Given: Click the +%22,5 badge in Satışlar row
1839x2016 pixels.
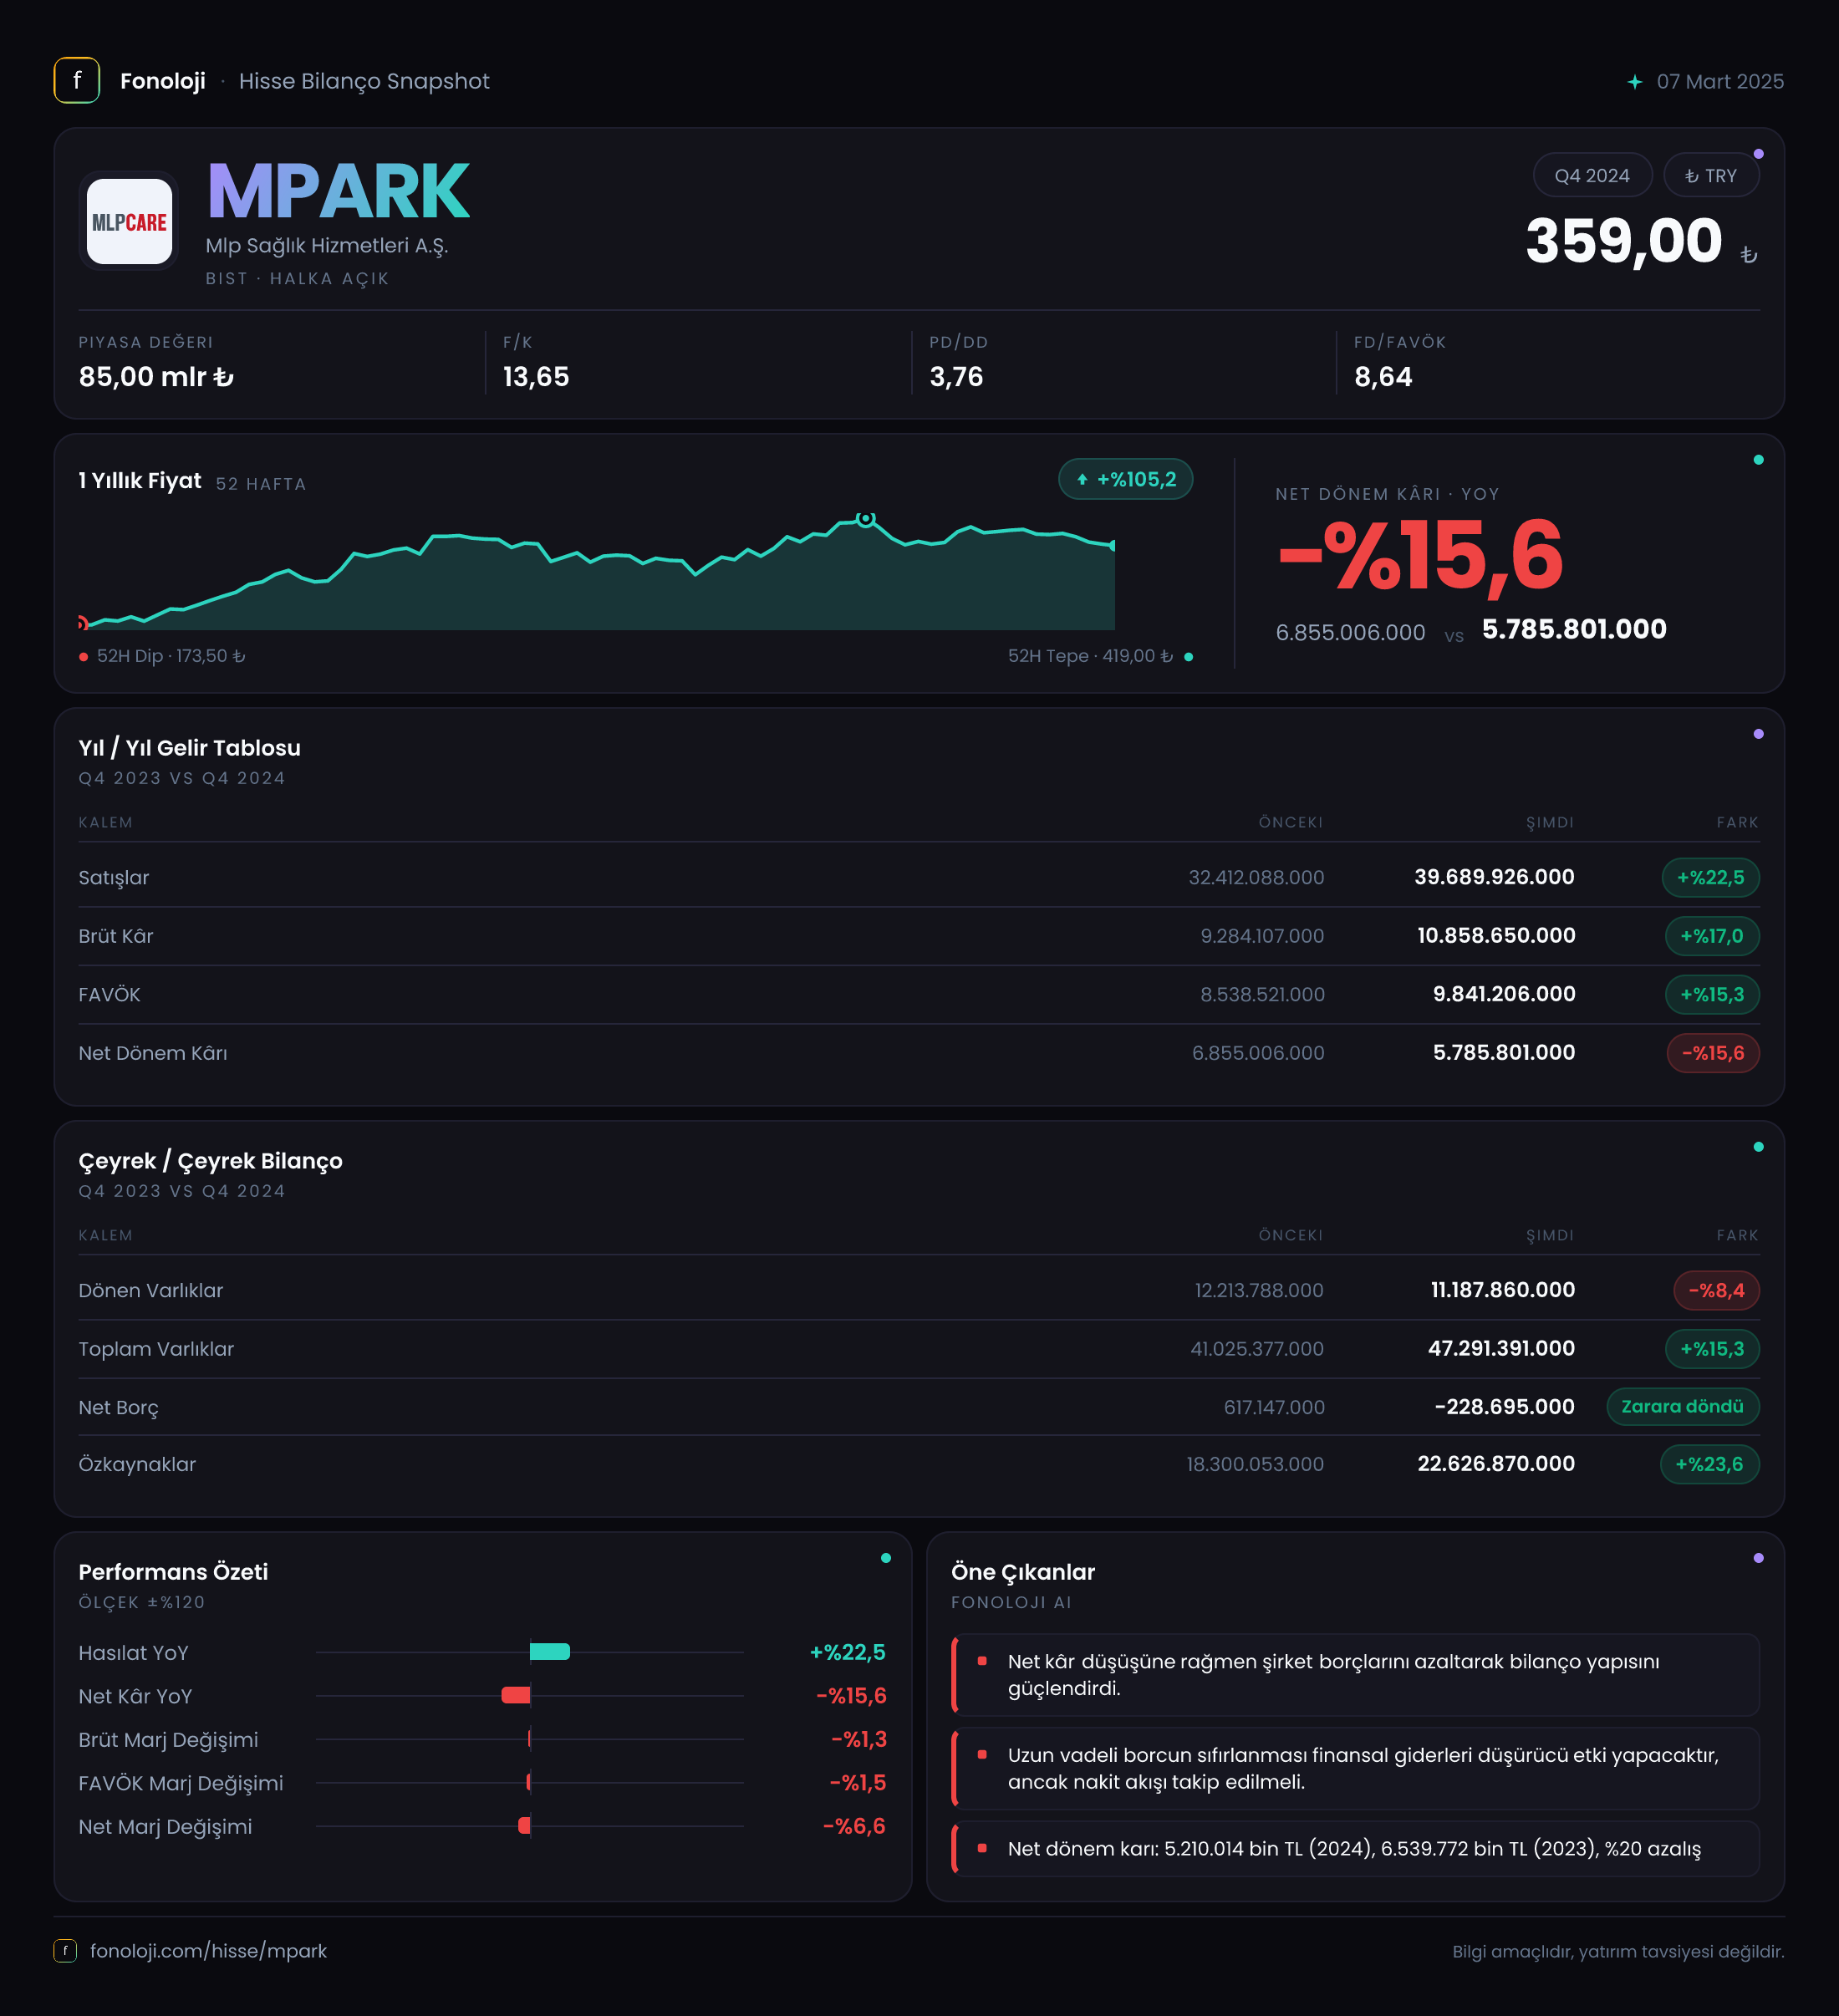Looking at the screenshot, I should coord(1710,878).
